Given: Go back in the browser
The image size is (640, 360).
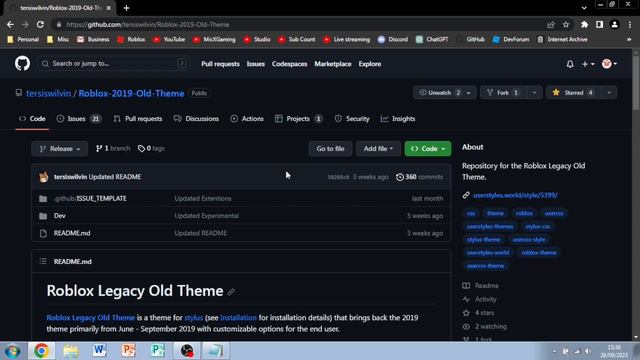Looking at the screenshot, I should coord(10,24).
